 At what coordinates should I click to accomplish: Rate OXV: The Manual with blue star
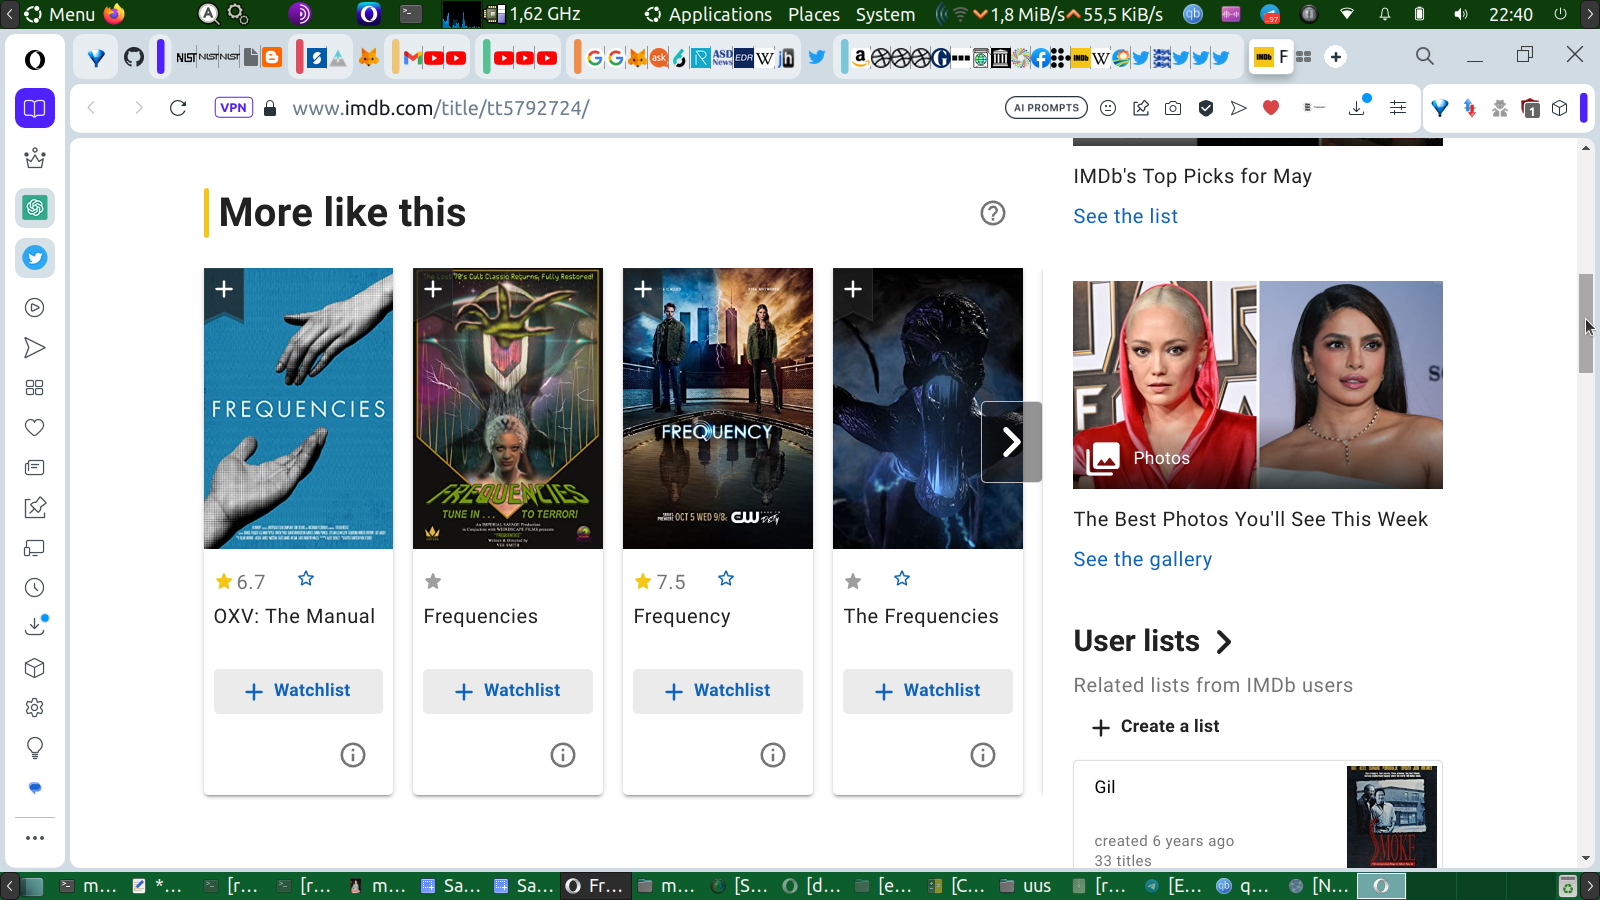click(x=306, y=579)
